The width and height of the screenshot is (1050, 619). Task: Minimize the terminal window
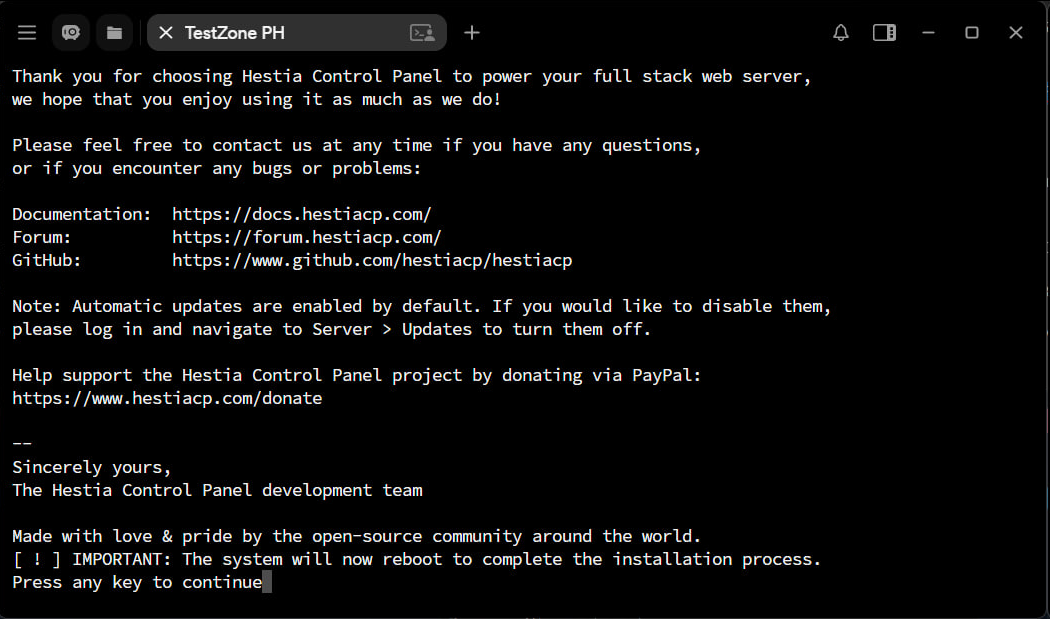pyautogui.click(x=929, y=33)
